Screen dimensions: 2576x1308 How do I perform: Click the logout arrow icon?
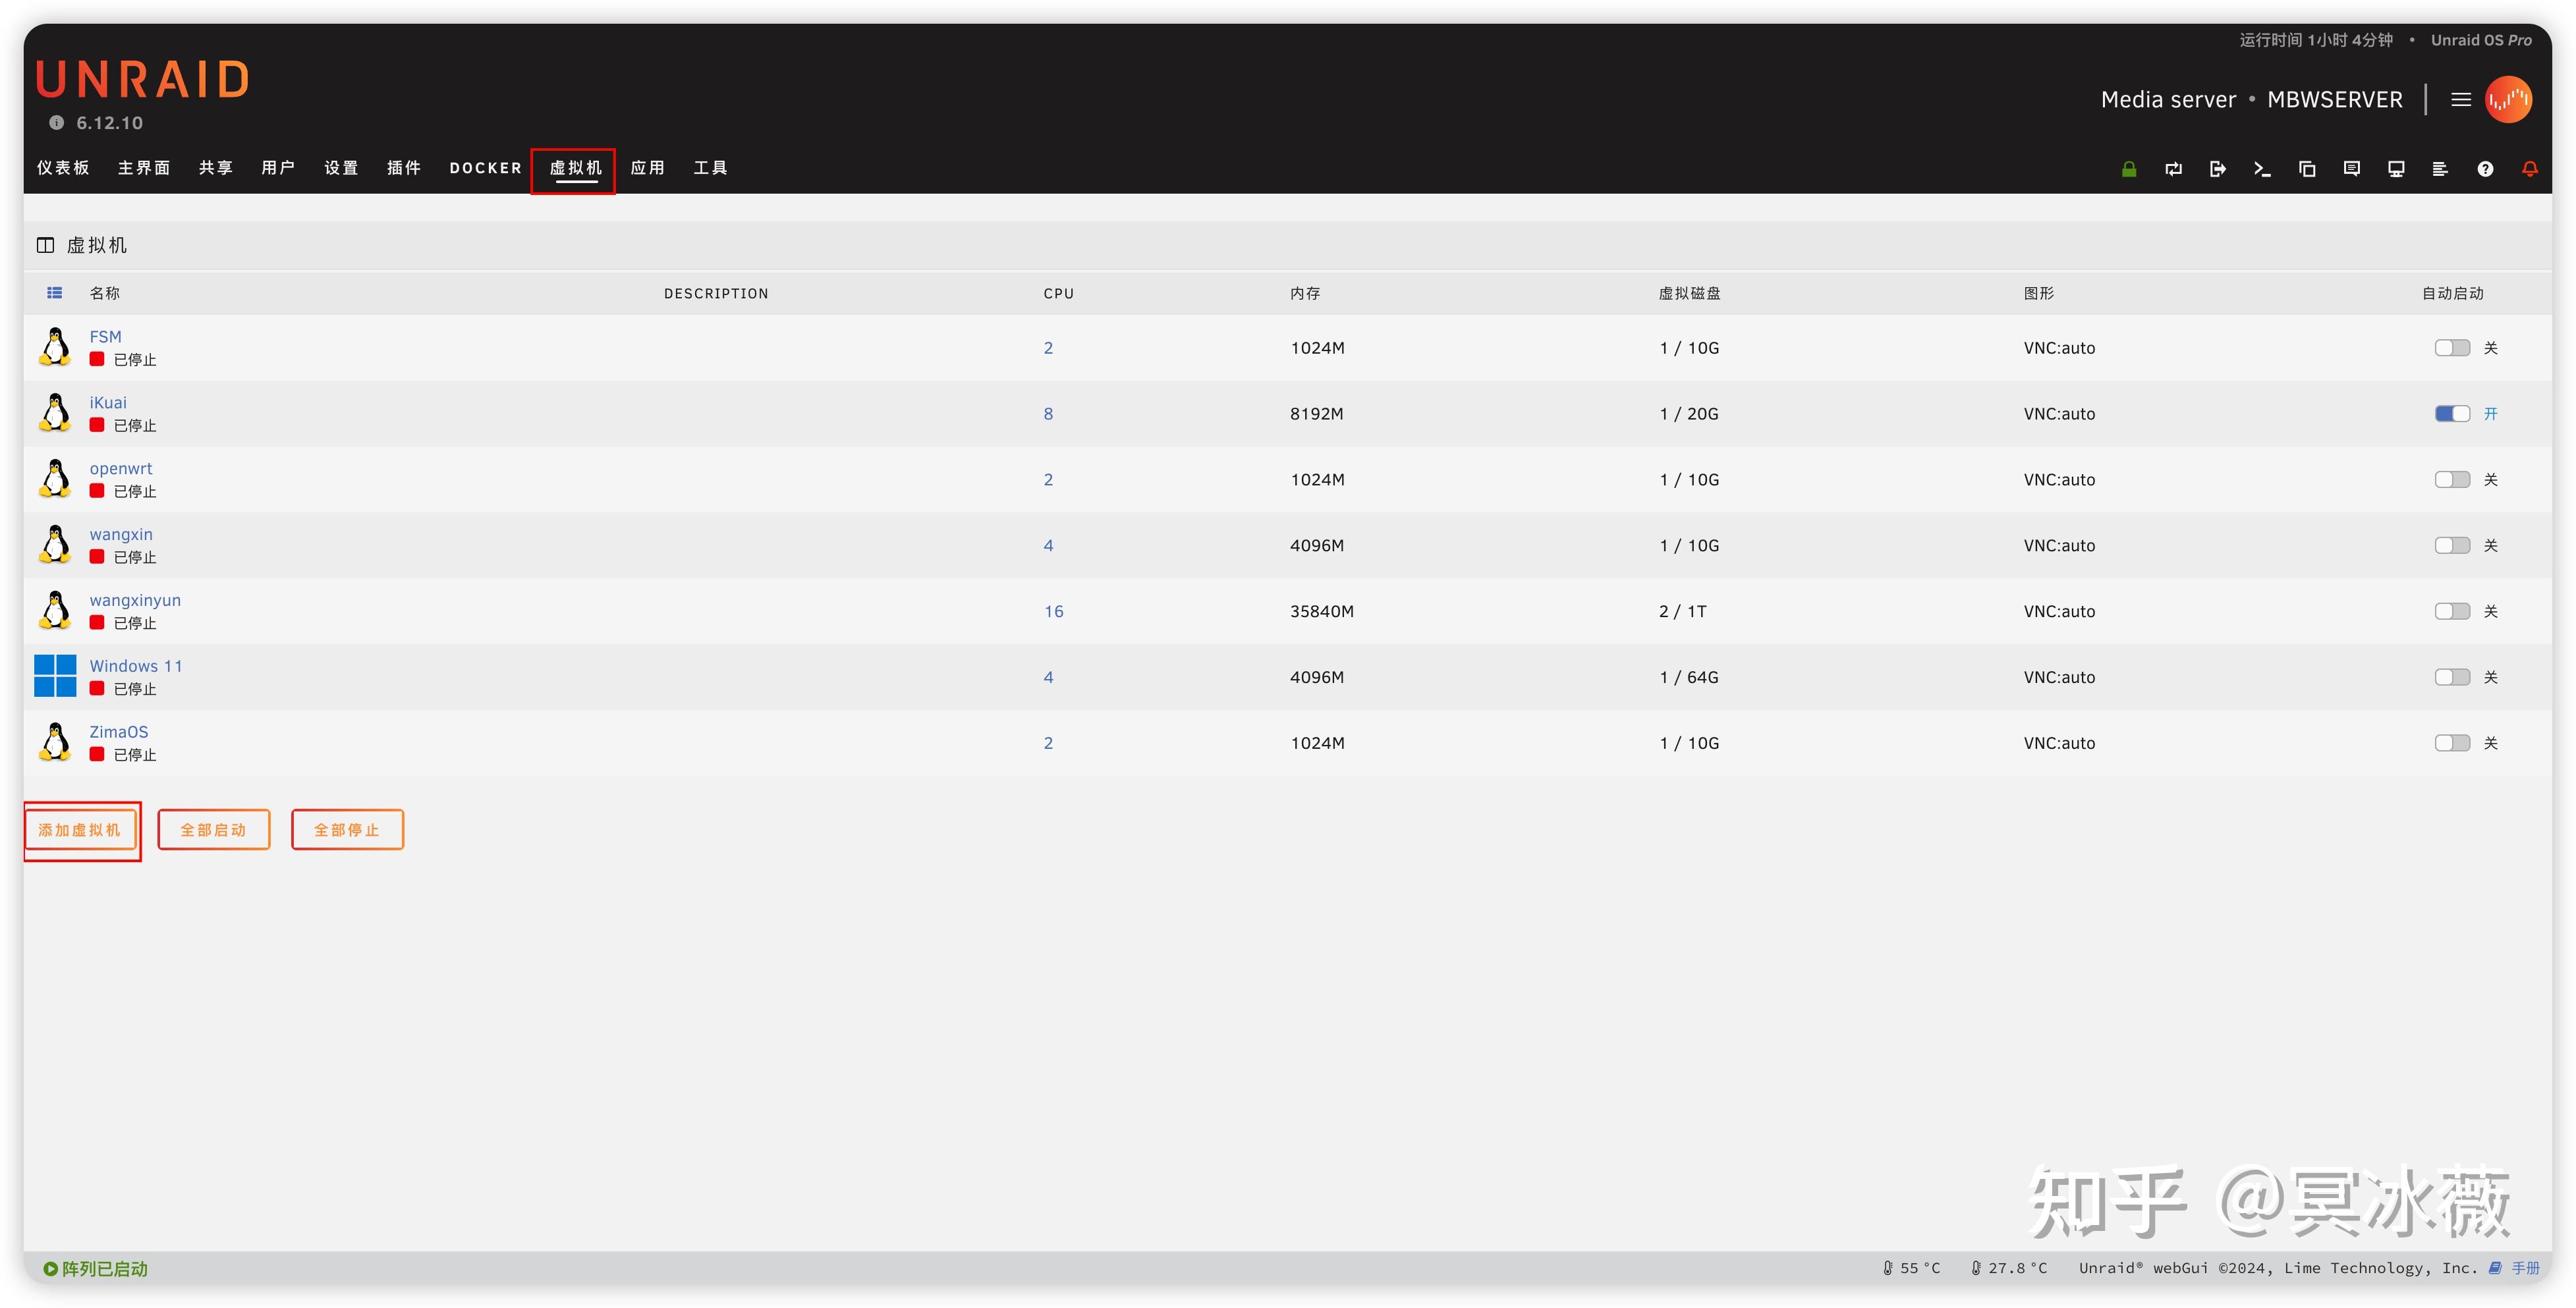2217,169
